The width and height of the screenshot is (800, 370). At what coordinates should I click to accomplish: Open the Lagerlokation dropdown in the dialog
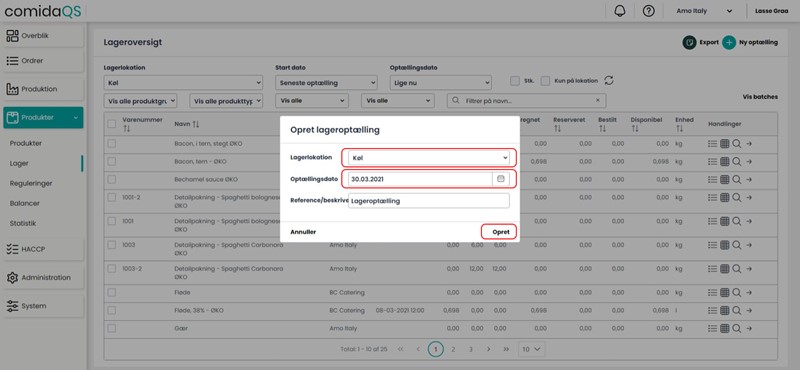[x=429, y=158]
